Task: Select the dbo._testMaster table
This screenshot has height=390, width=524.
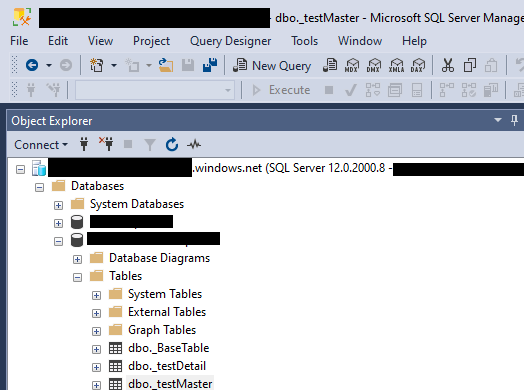Action: (x=170, y=384)
